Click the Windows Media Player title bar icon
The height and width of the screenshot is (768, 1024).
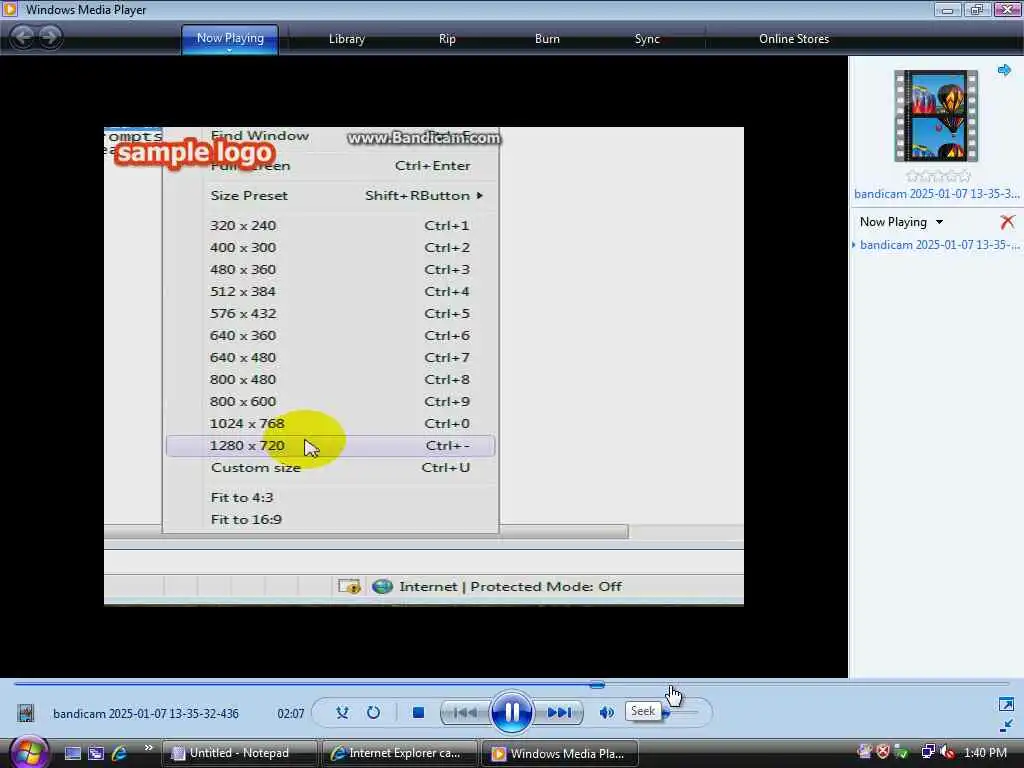pyautogui.click(x=10, y=9)
